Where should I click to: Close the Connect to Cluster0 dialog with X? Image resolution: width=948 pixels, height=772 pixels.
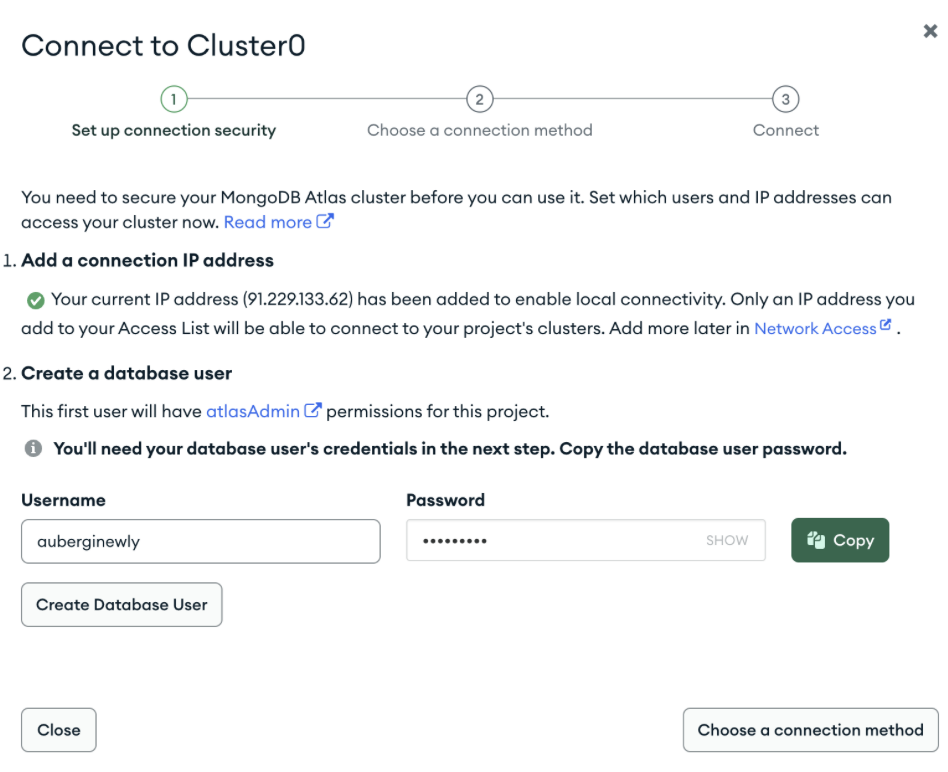(x=930, y=31)
